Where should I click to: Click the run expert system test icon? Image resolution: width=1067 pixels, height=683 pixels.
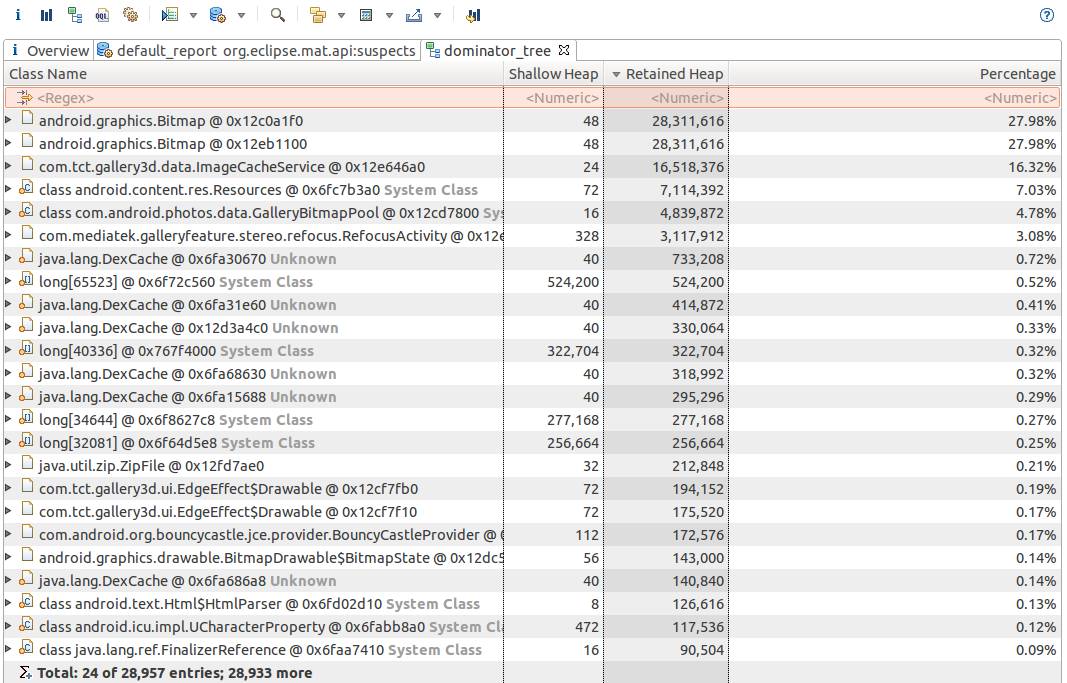pyautogui.click(x=170, y=15)
